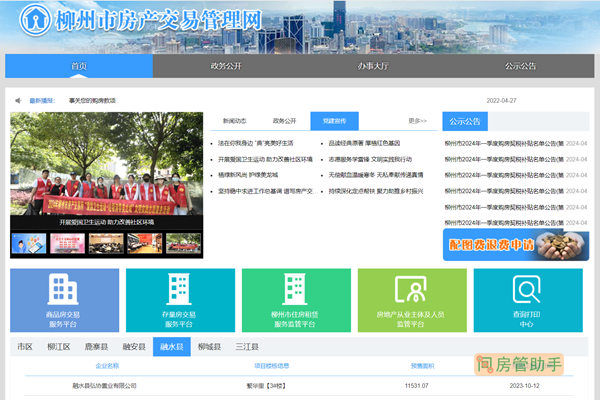600x400 pixels.
Task: Click the 项目楼栋信息 column header
Action: pos(272,366)
